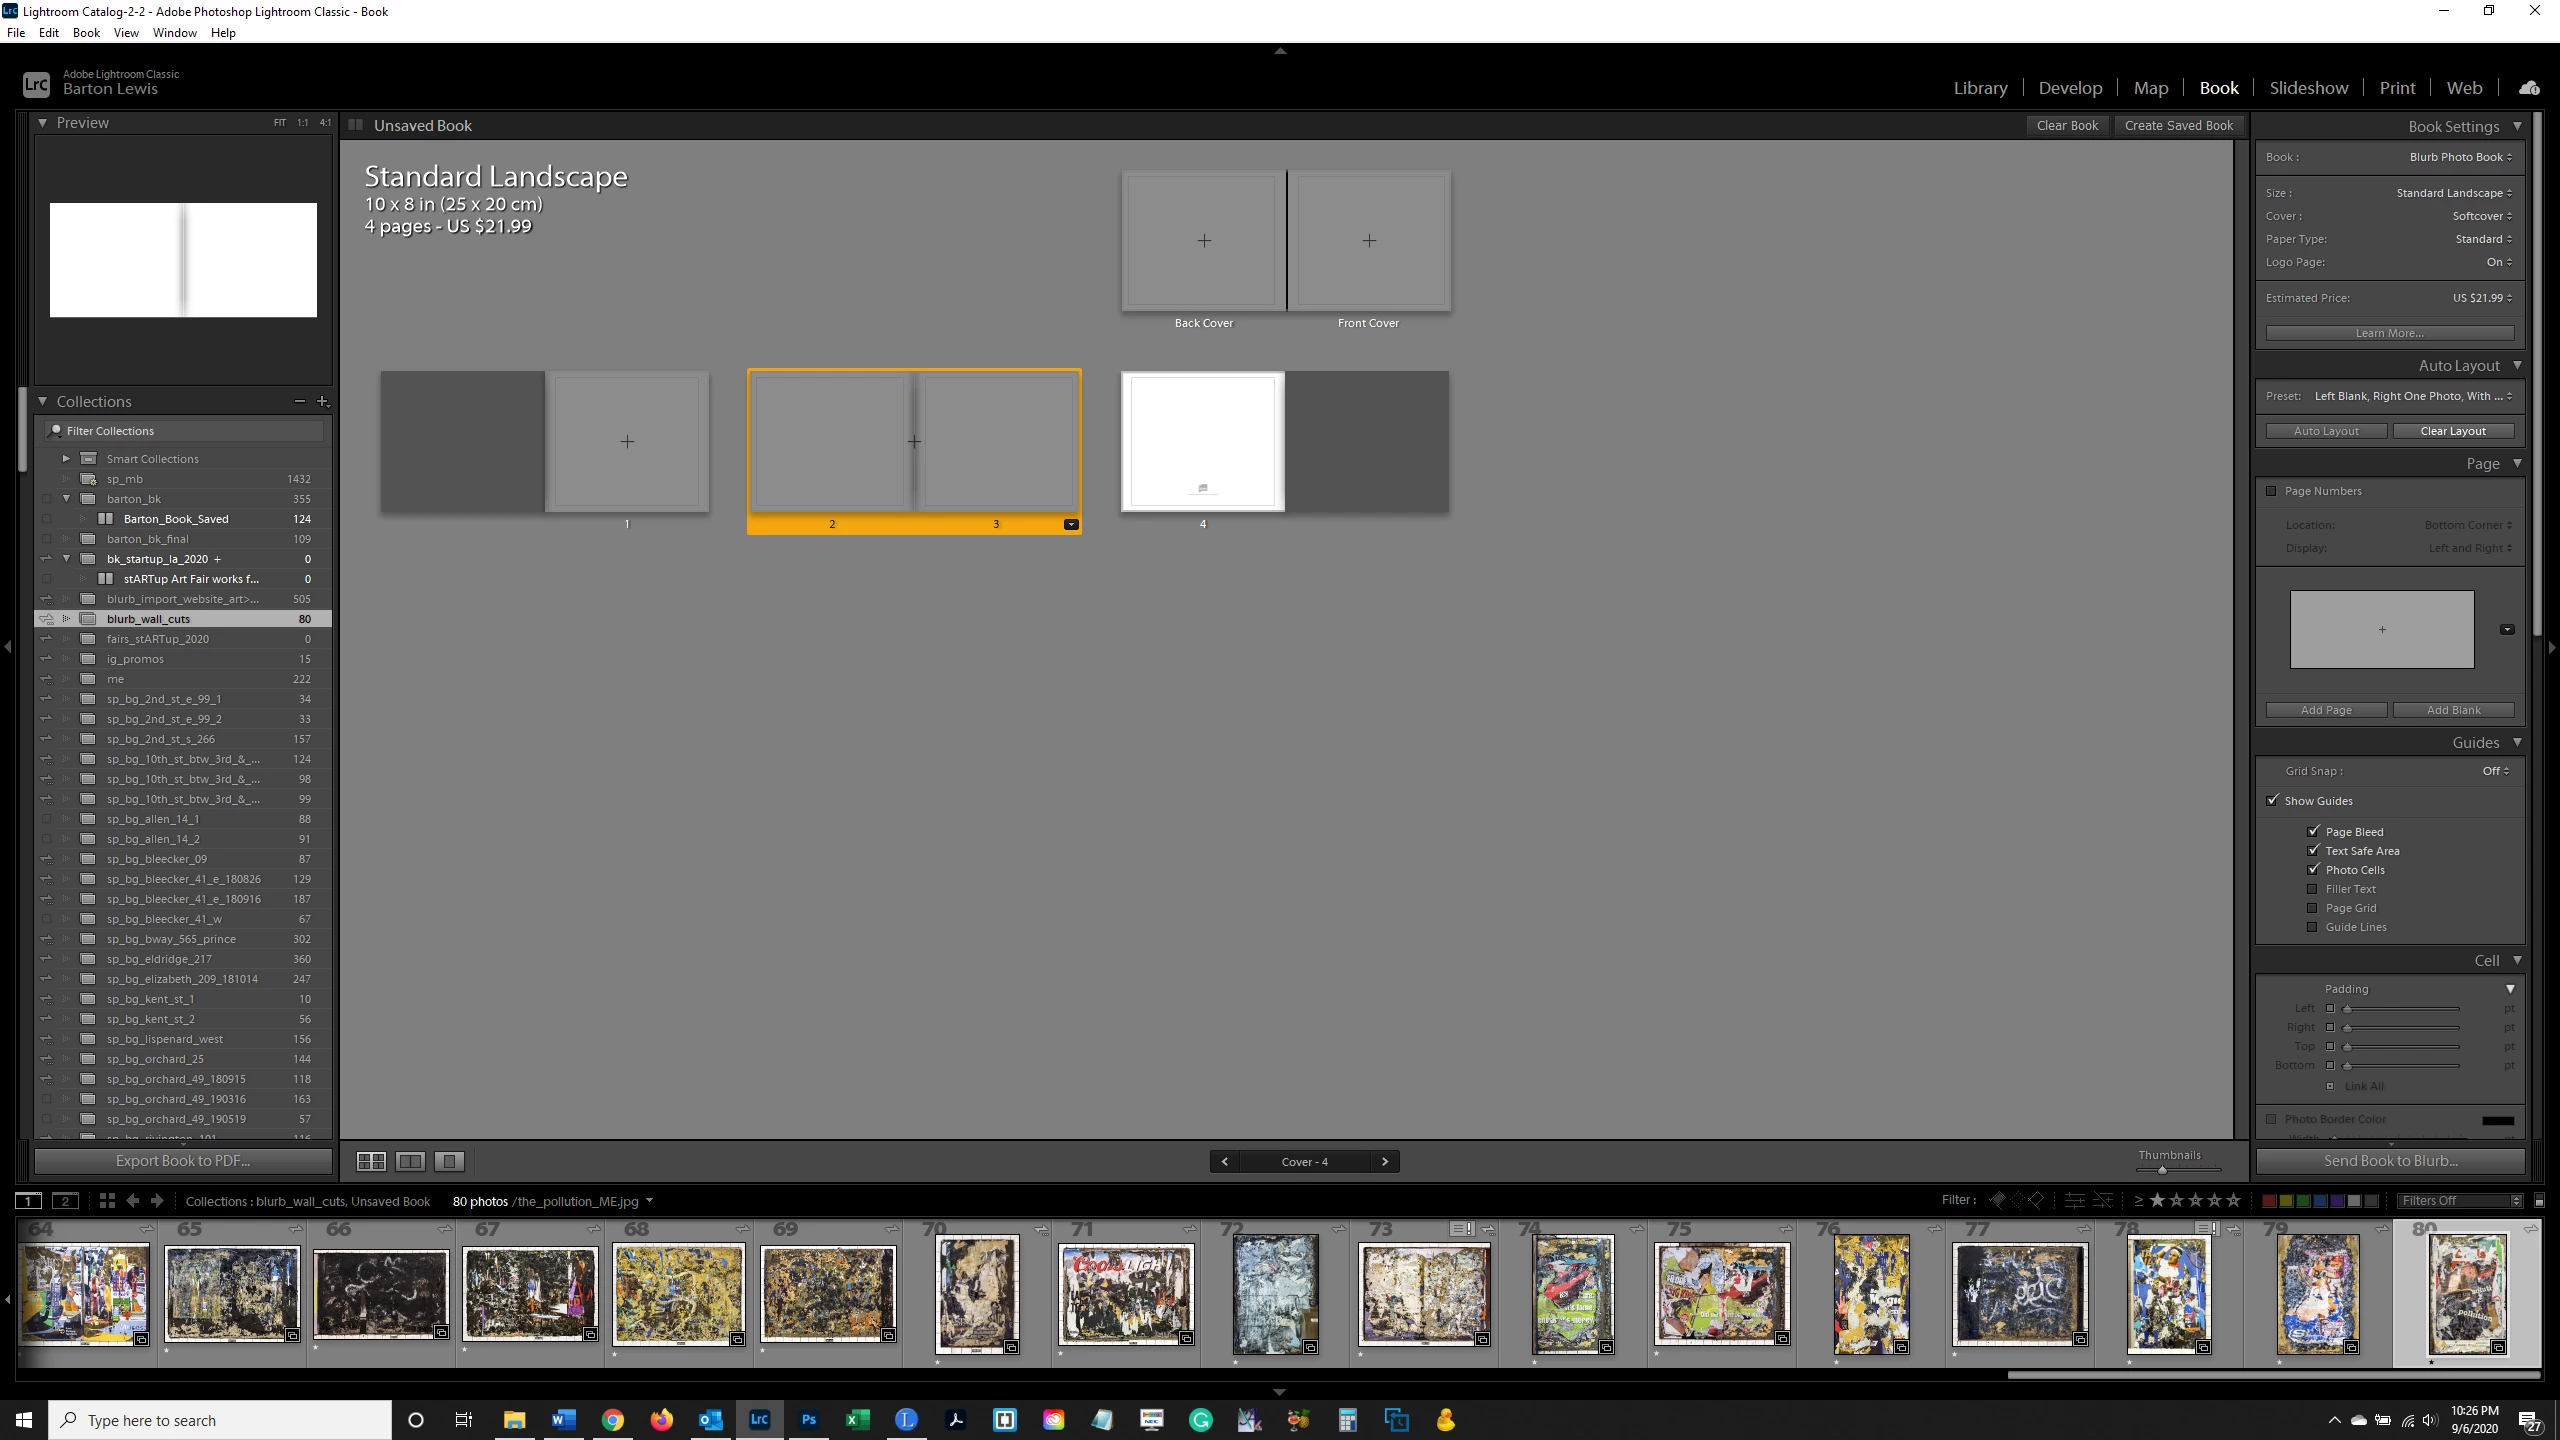Image resolution: width=2560 pixels, height=1440 pixels.
Task: Click the Send Book to Blurb button
Action: point(2390,1161)
